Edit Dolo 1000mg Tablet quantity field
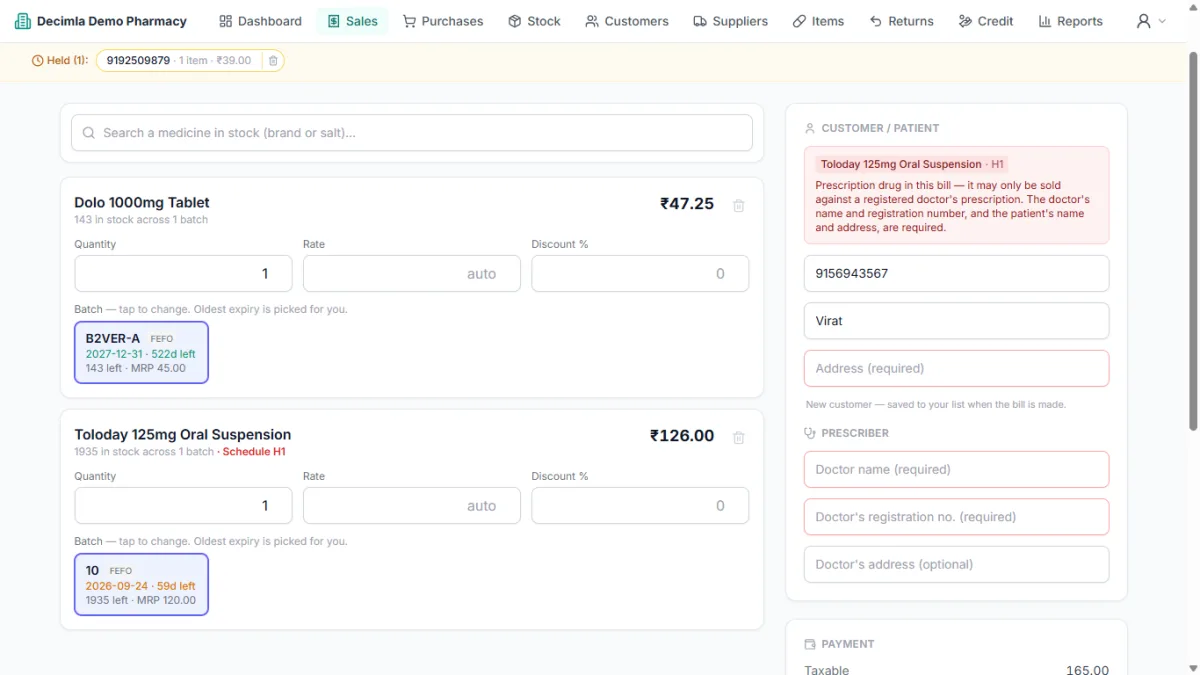 (183, 274)
